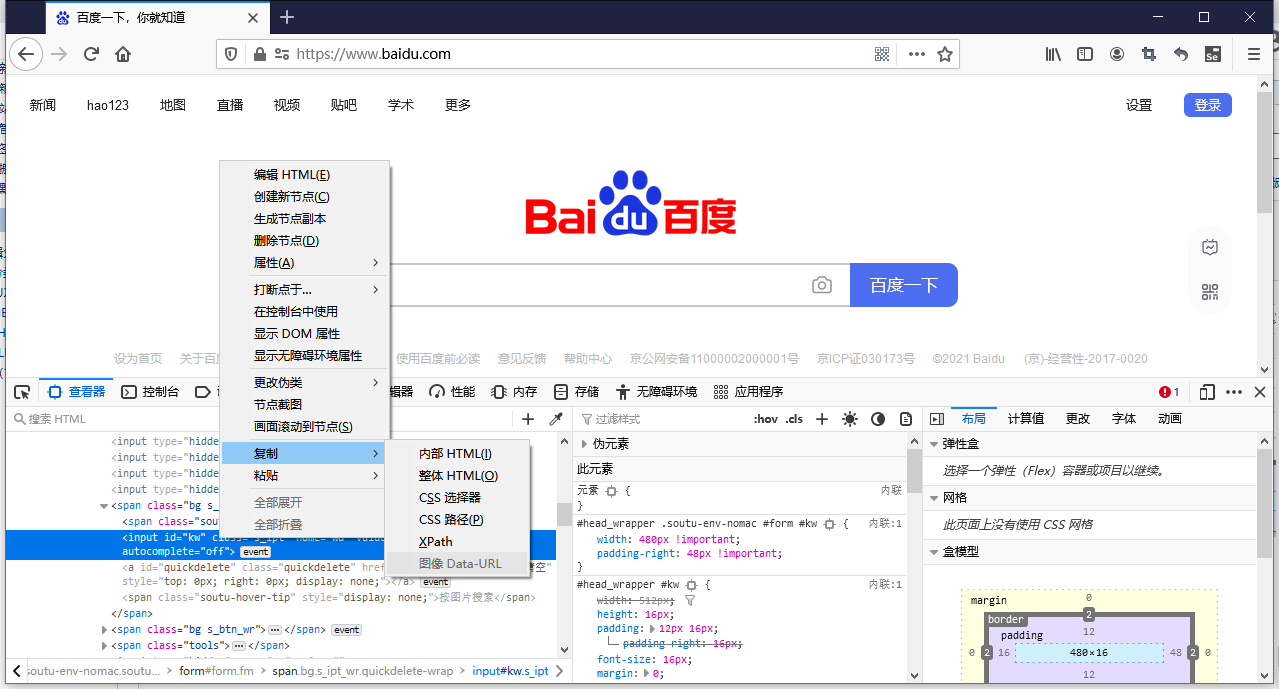
Task: Open the 粘贴 submenu
Action: pos(305,476)
